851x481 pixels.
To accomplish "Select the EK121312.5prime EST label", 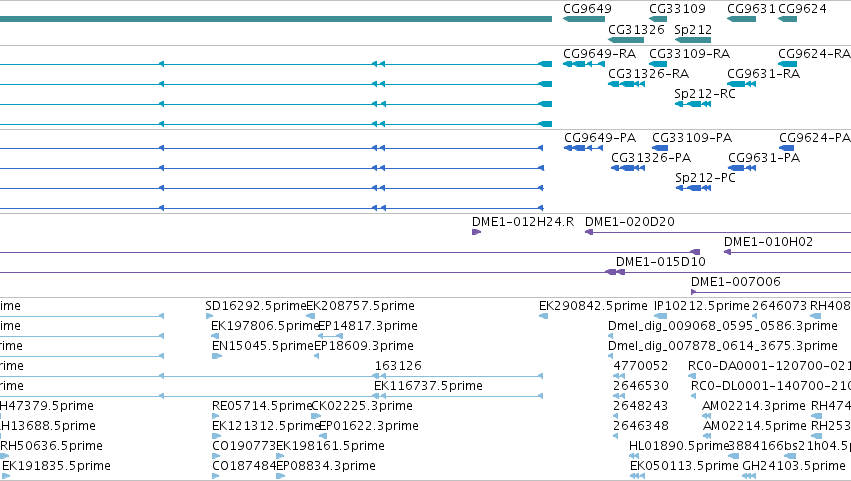I will coord(266,427).
